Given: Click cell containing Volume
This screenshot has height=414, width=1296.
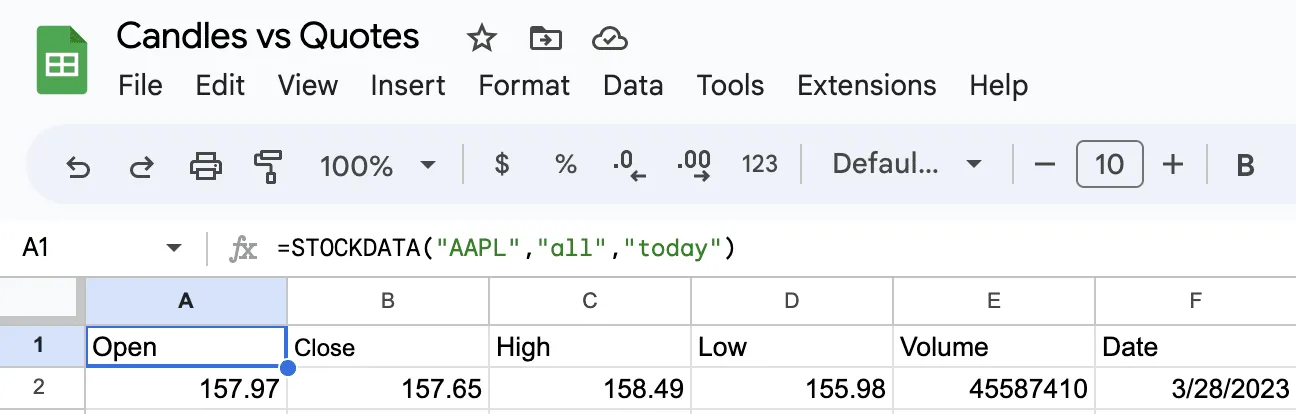Looking at the screenshot, I should click(994, 346).
